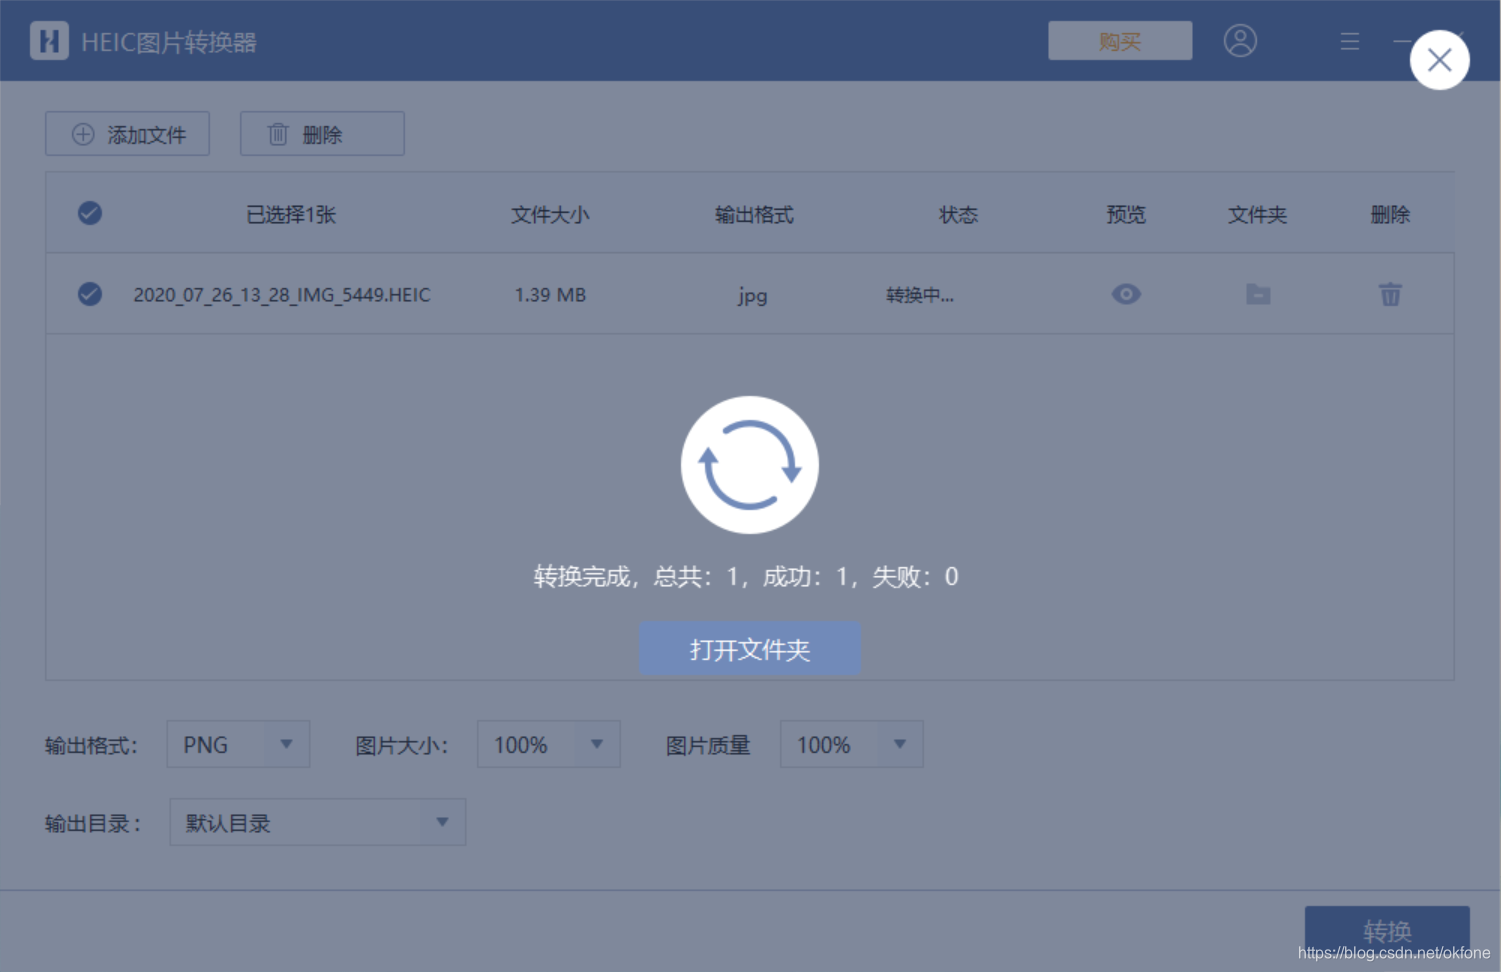Expand the 图片大小 100% dropdown
Viewport: 1501px width, 972px height.
[x=549, y=744]
